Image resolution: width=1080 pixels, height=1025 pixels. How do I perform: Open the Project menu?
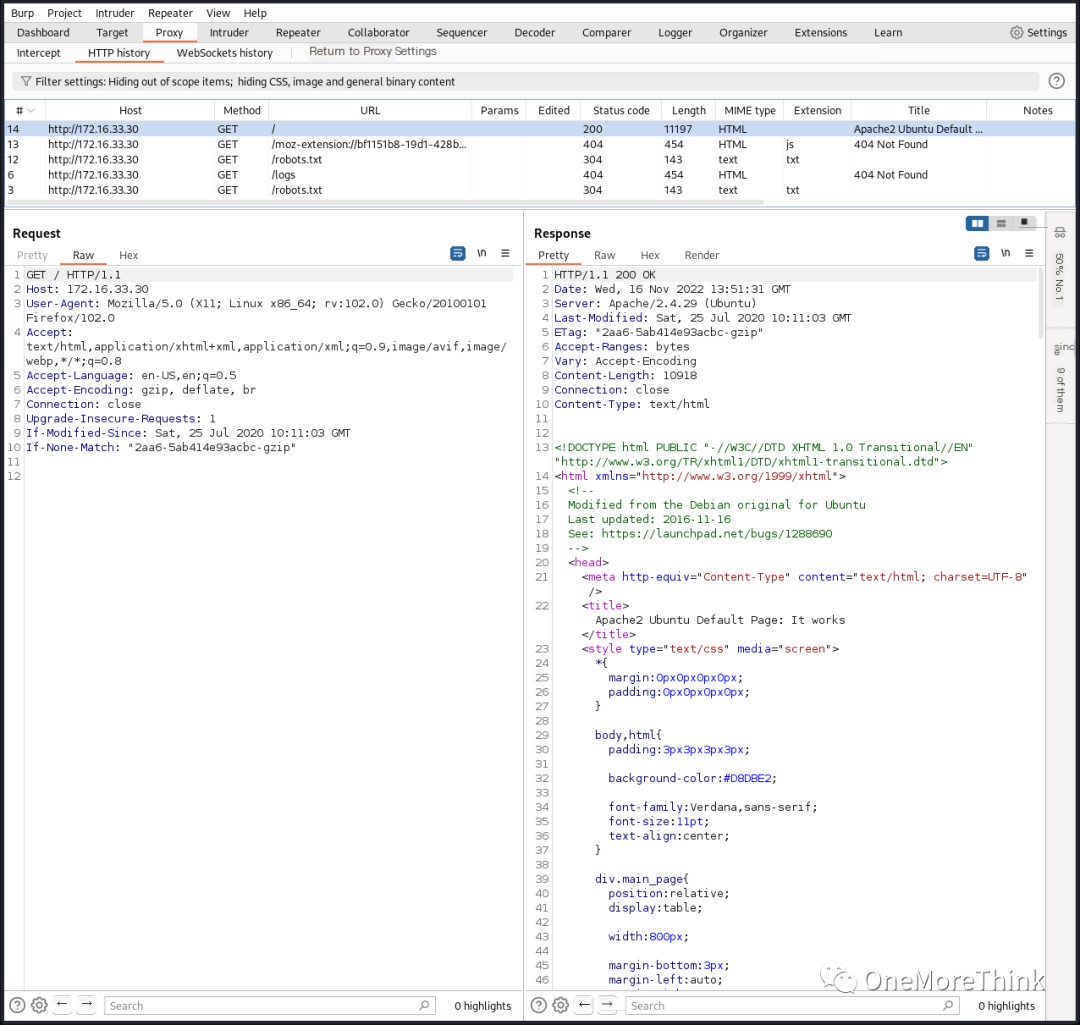click(x=64, y=13)
